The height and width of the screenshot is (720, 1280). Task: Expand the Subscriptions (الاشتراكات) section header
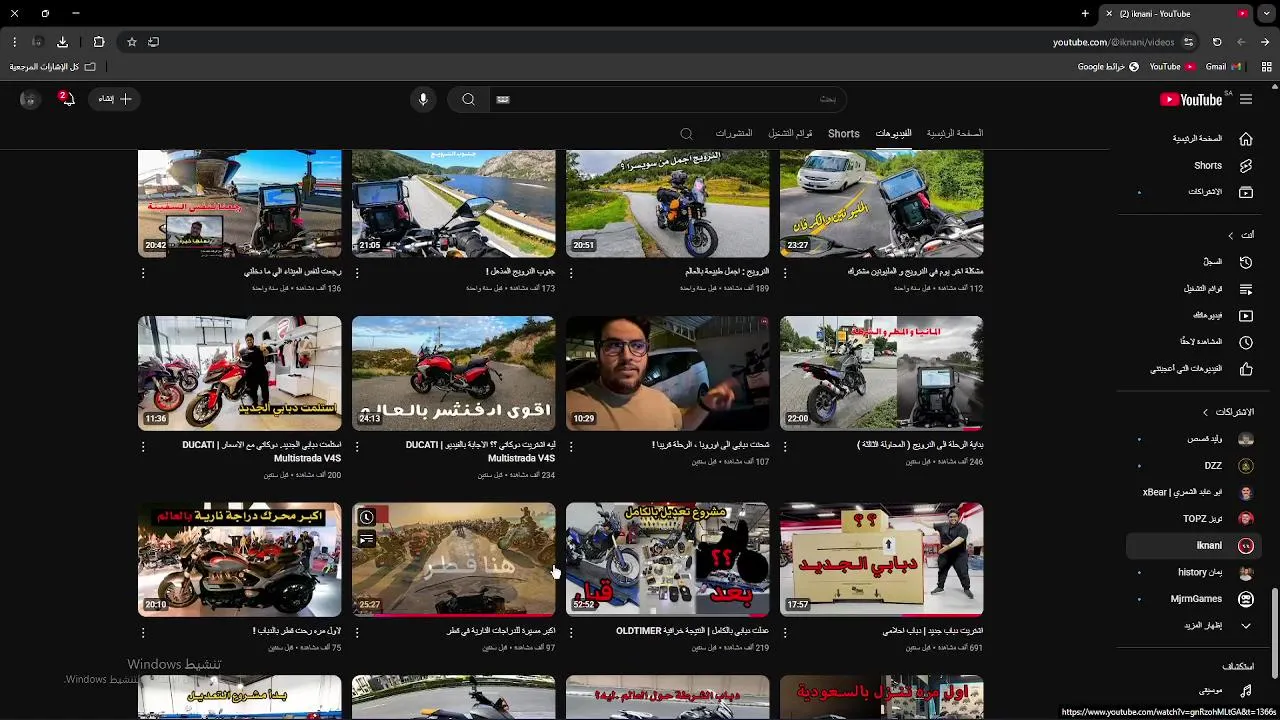pyautogui.click(x=1227, y=412)
